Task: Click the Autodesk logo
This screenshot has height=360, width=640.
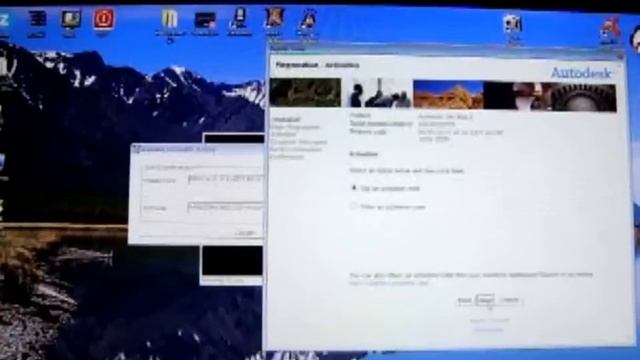Action: (581, 73)
